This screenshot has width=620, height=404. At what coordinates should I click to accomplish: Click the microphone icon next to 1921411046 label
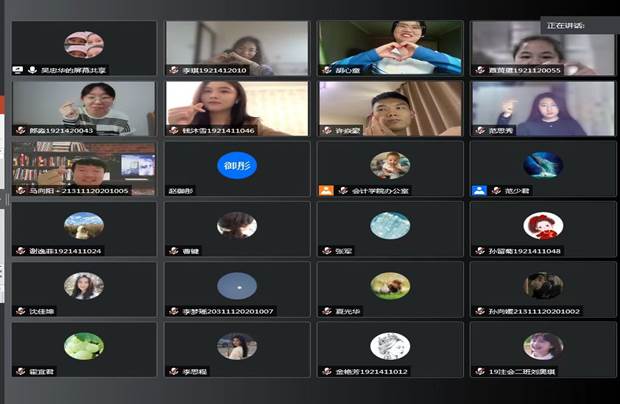pos(173,130)
